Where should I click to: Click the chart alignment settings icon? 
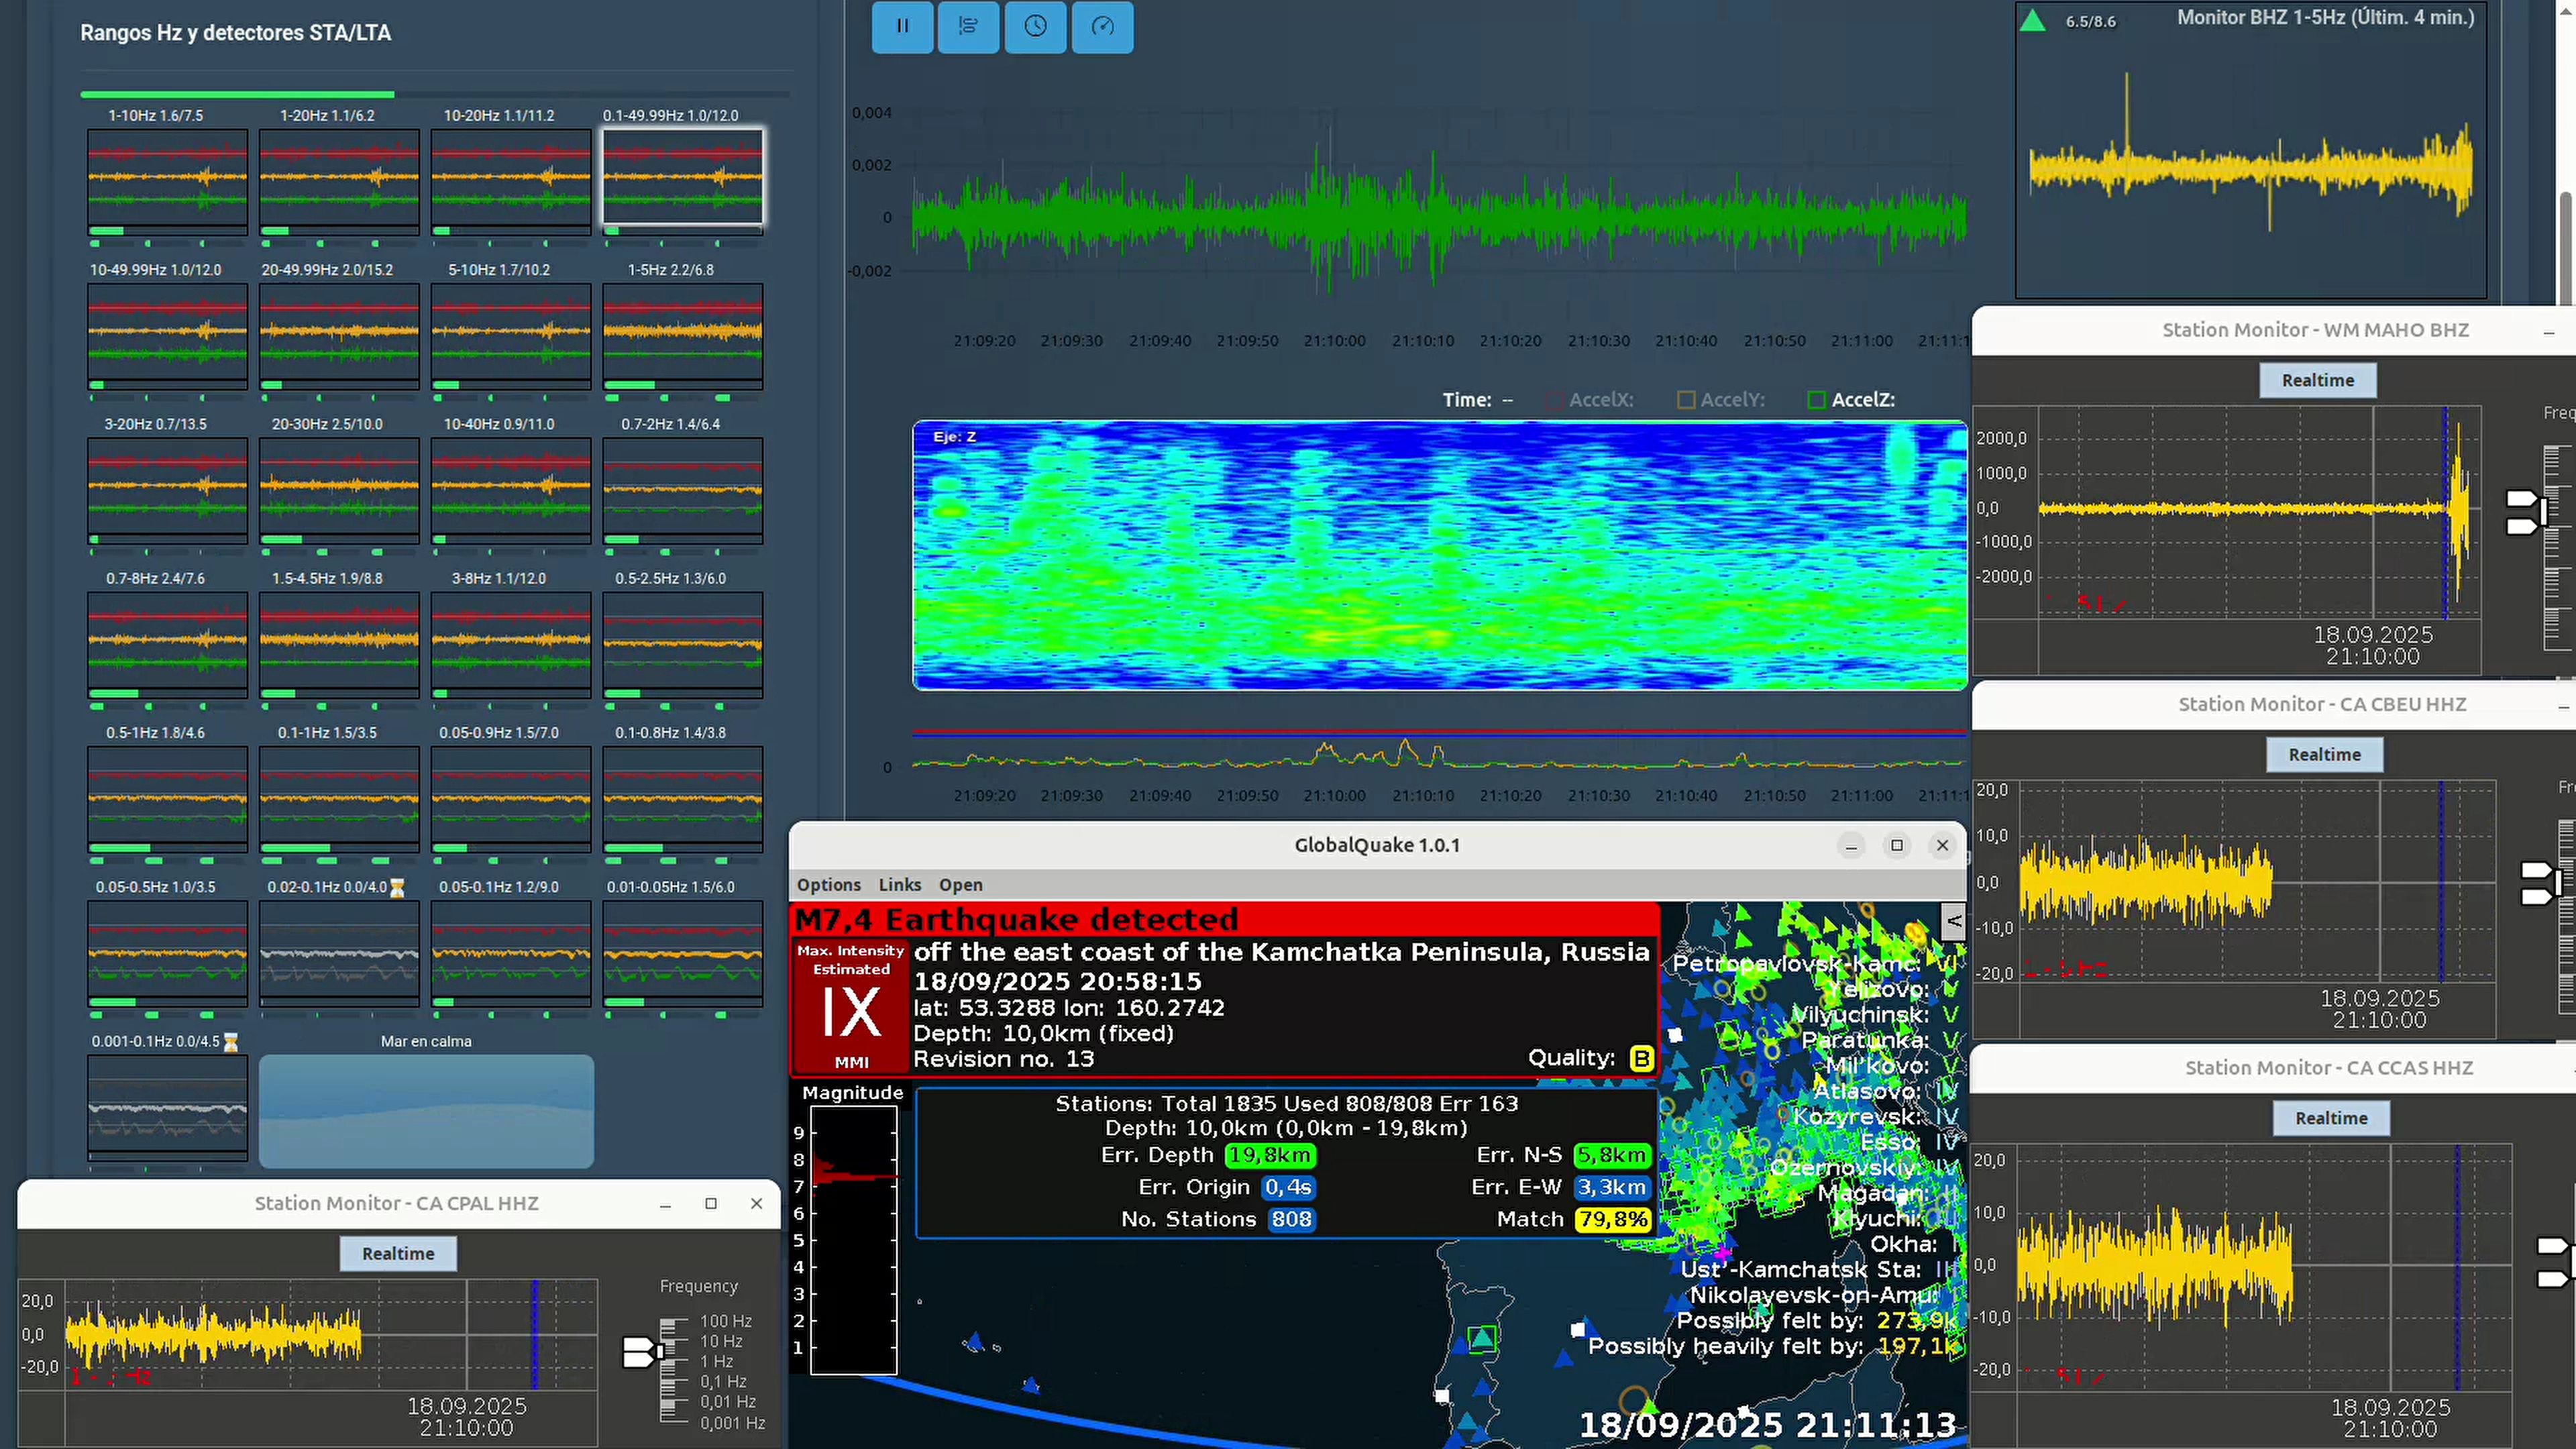click(968, 26)
